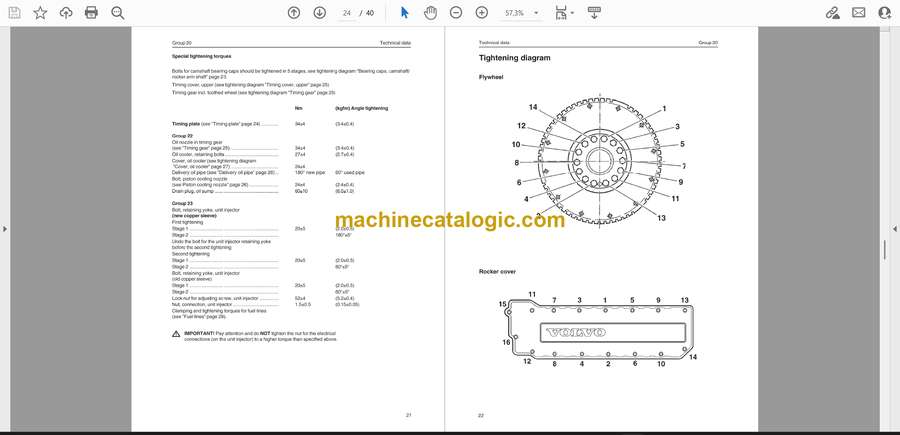Click the 'Group 22' subheading
The image size is (900, 435).
point(183,136)
